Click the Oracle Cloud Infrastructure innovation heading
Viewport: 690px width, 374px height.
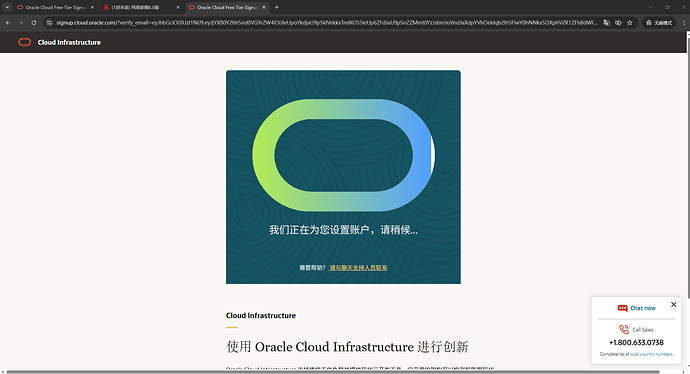point(347,347)
